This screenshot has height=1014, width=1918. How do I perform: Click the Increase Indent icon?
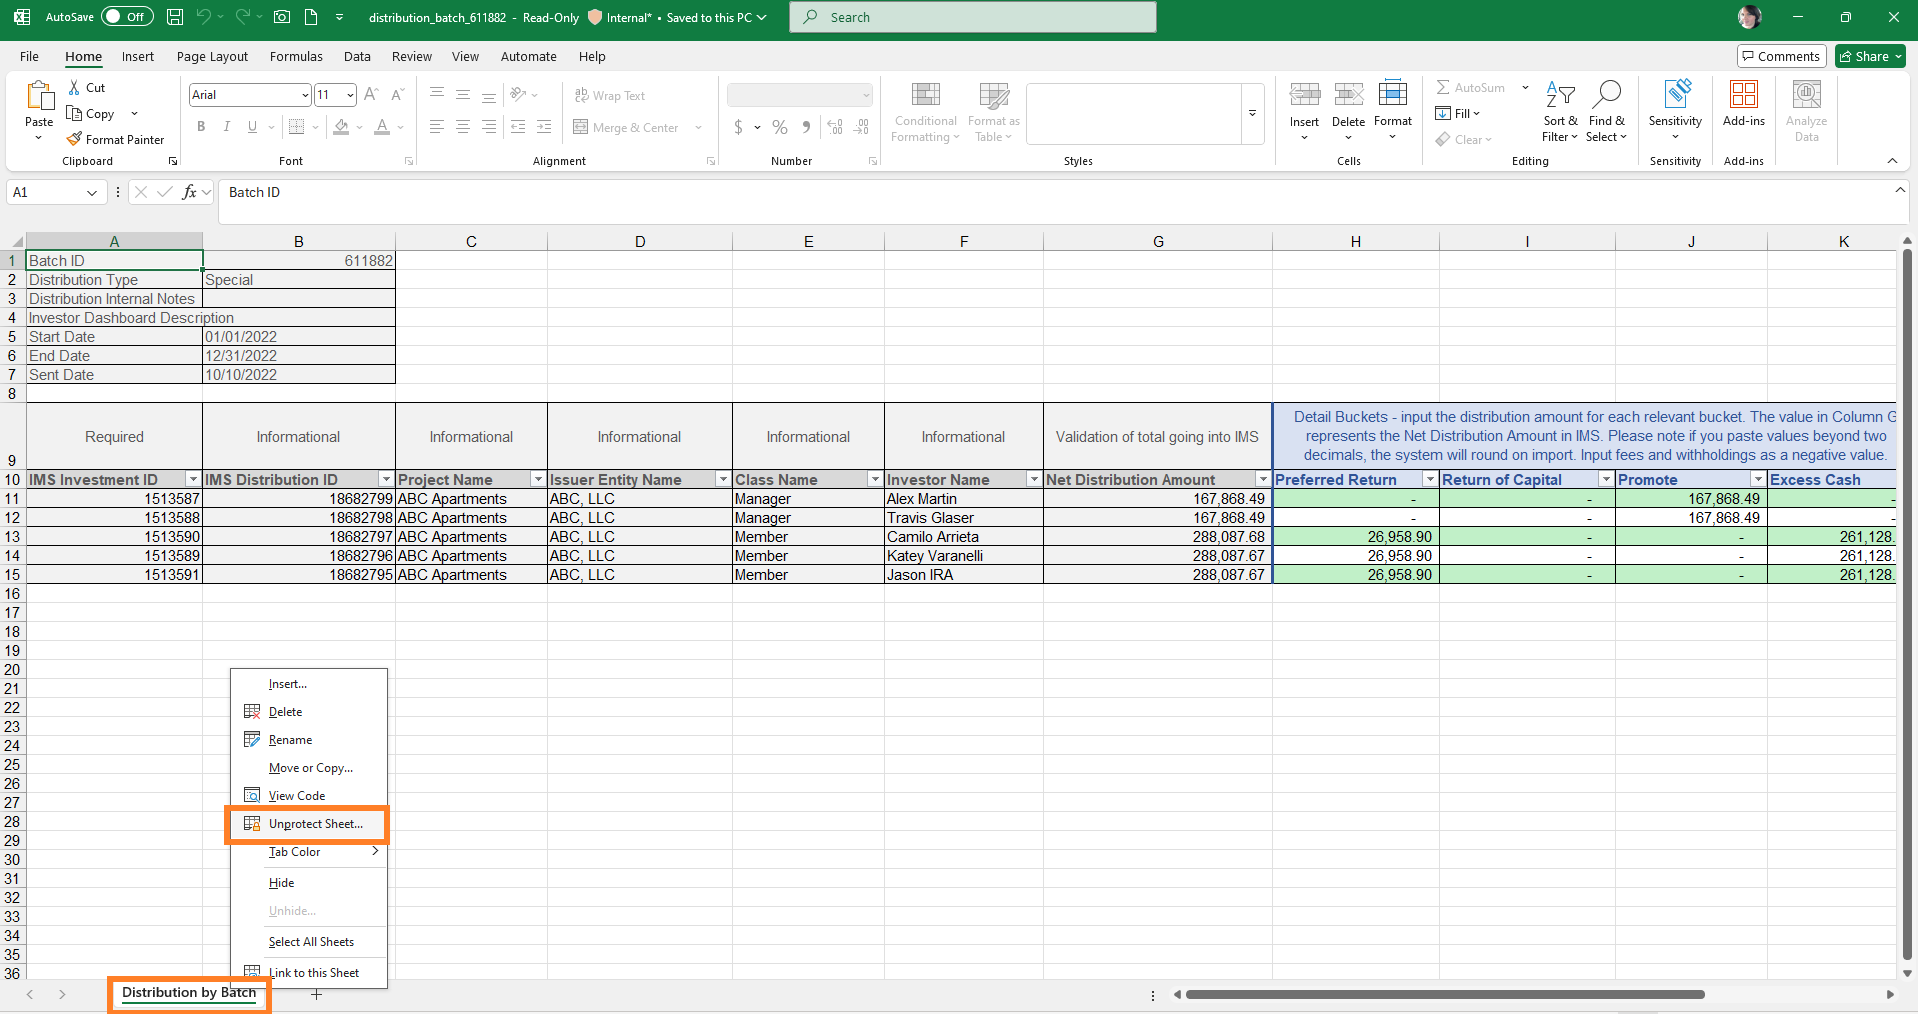tap(544, 127)
